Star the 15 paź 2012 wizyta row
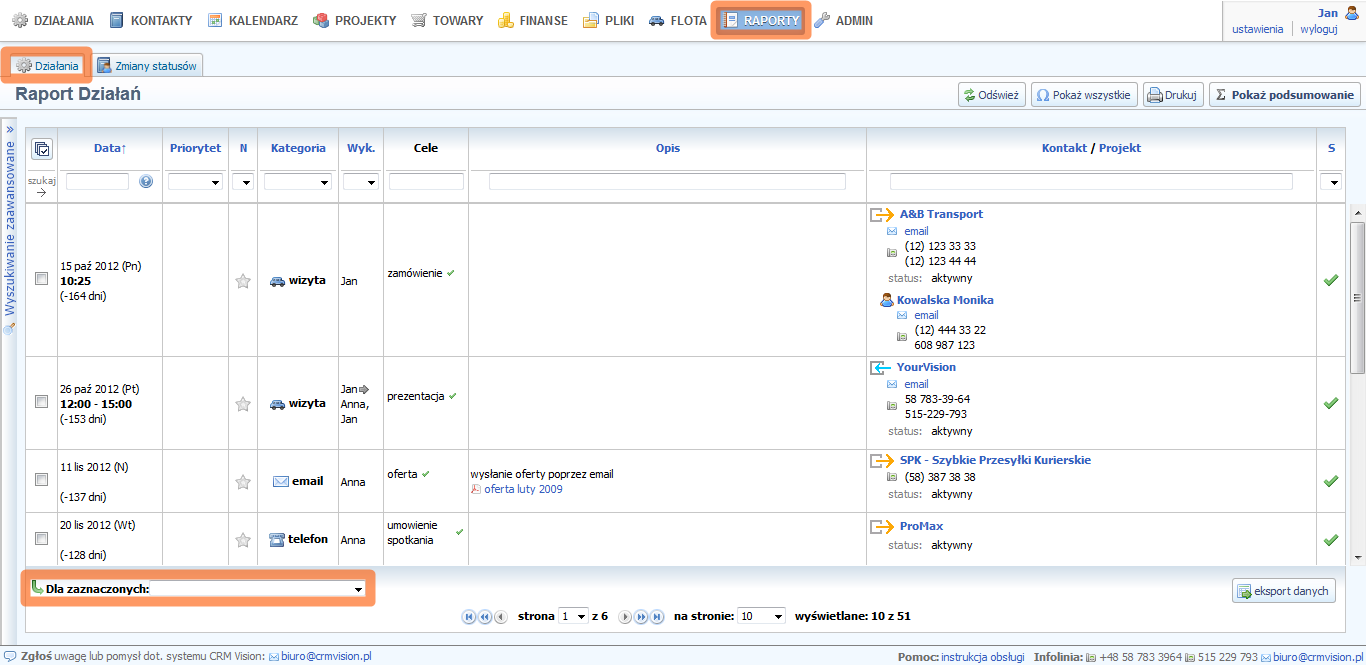The height and width of the screenshot is (665, 1366). [242, 281]
